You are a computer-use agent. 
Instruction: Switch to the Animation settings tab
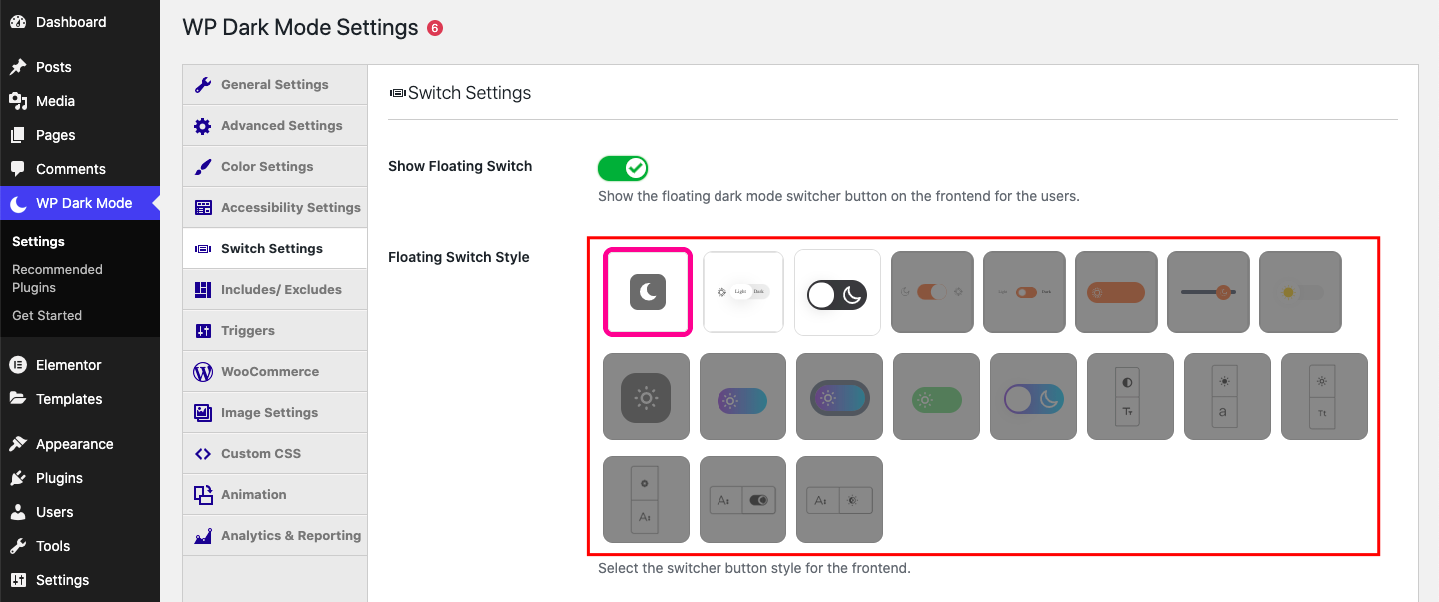pos(274,494)
